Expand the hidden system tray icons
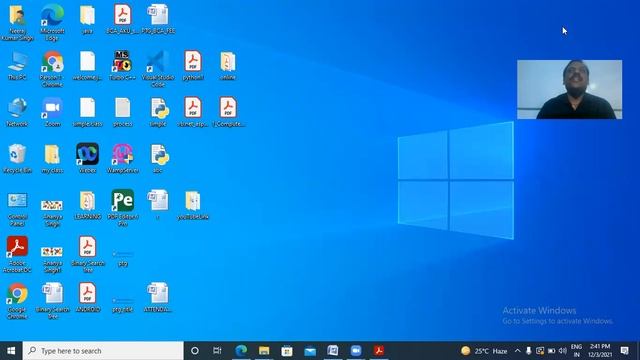This screenshot has height=360, width=640. [518, 351]
